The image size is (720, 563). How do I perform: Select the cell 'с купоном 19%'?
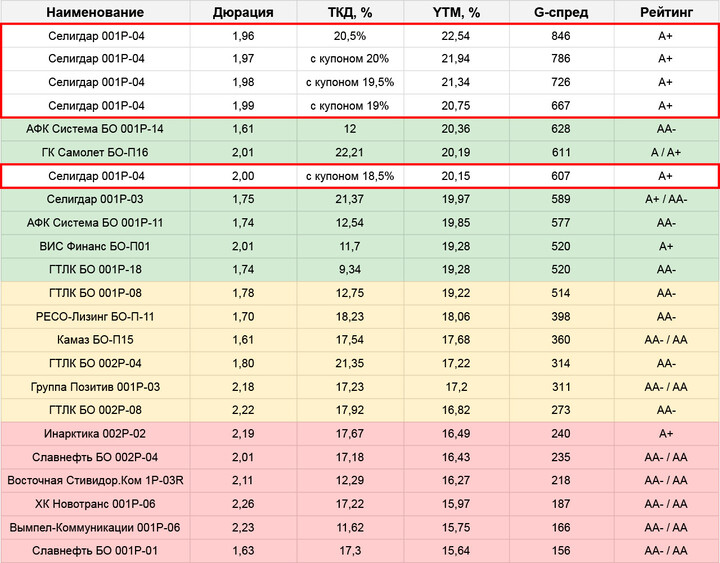click(x=350, y=106)
